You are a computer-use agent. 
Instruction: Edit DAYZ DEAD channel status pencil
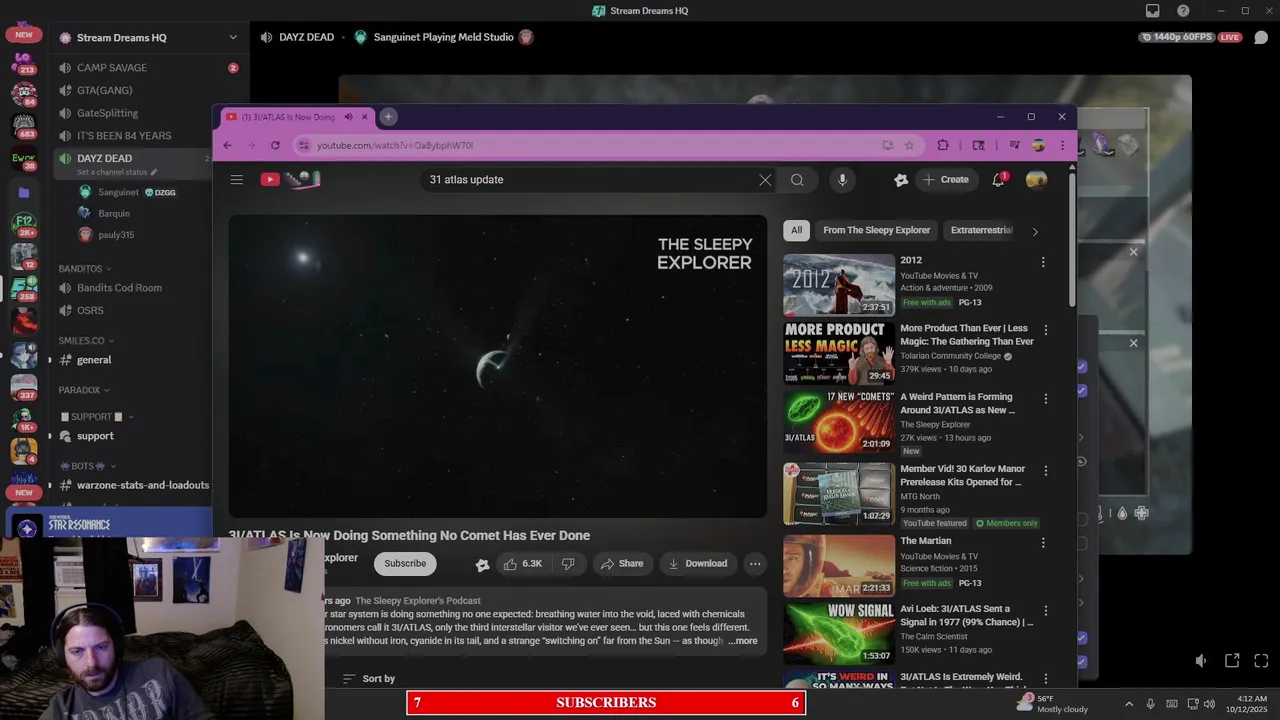[x=153, y=172]
